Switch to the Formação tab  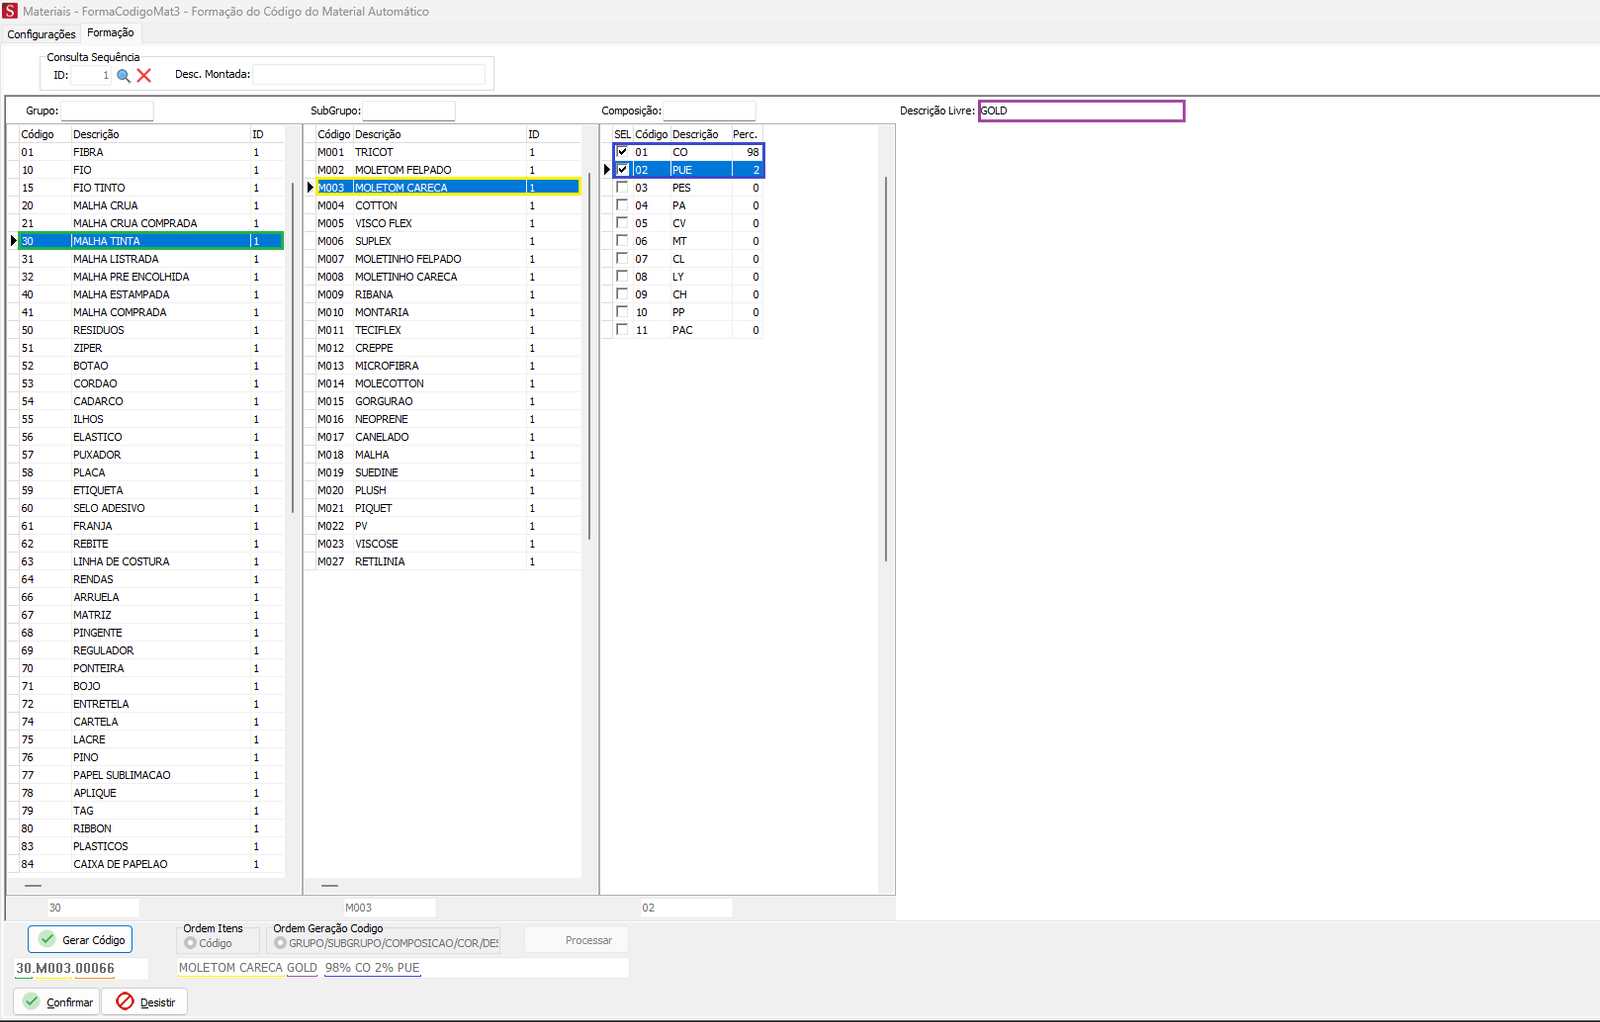point(110,33)
